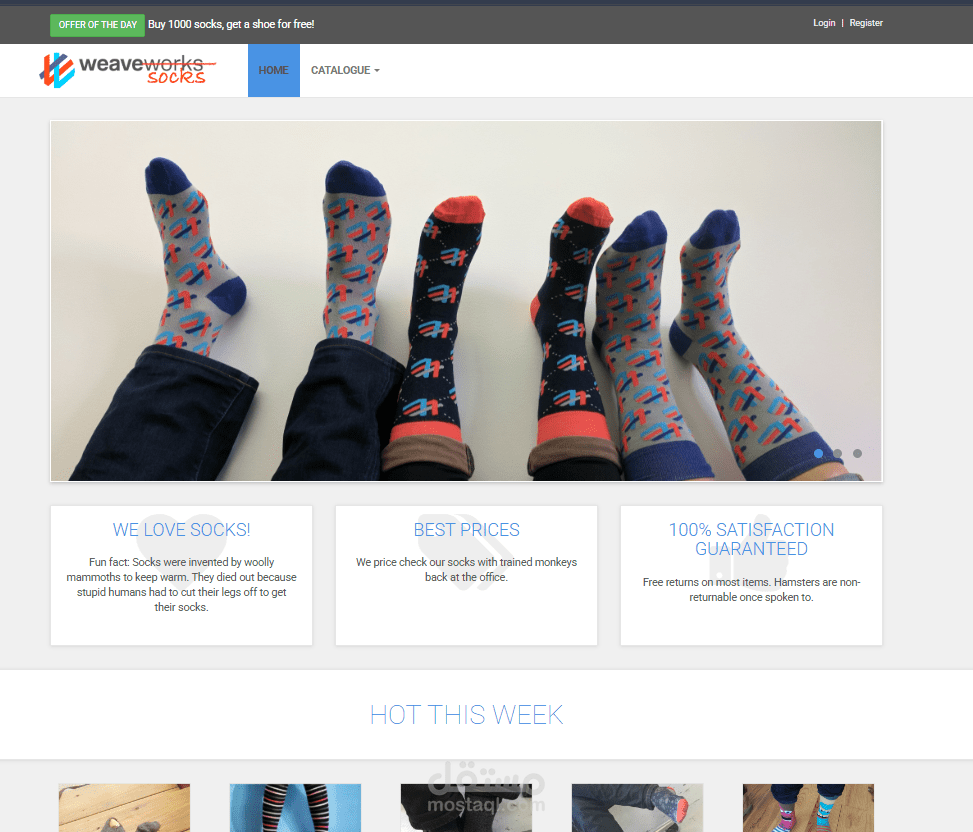Viewport: 973px width, 832px height.
Task: Open the colorful socks thumbnail on the far right
Action: point(807,807)
